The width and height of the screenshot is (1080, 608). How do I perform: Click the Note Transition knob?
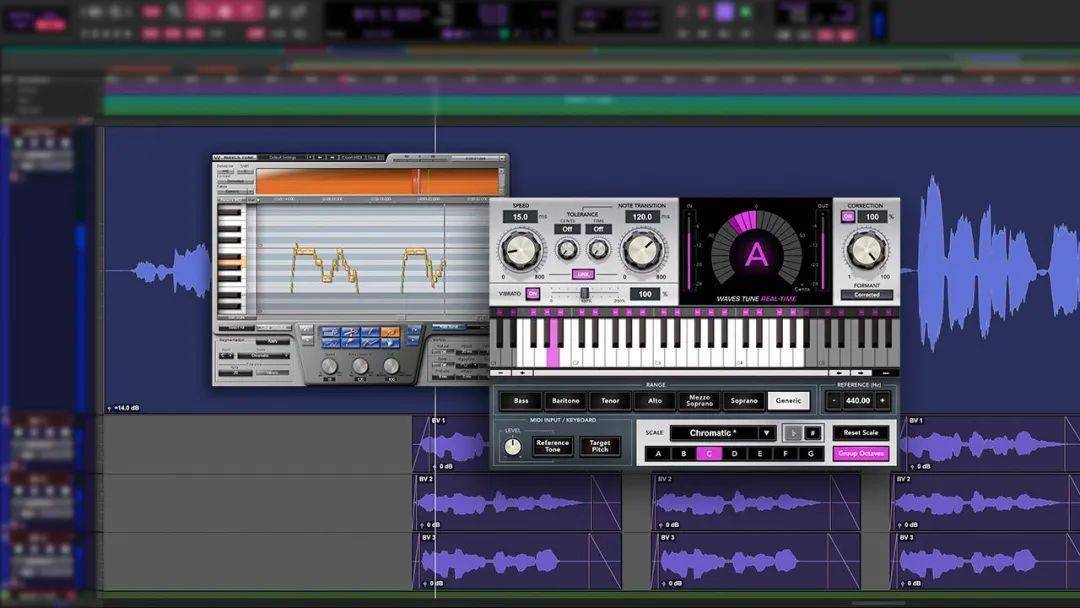pyautogui.click(x=643, y=250)
